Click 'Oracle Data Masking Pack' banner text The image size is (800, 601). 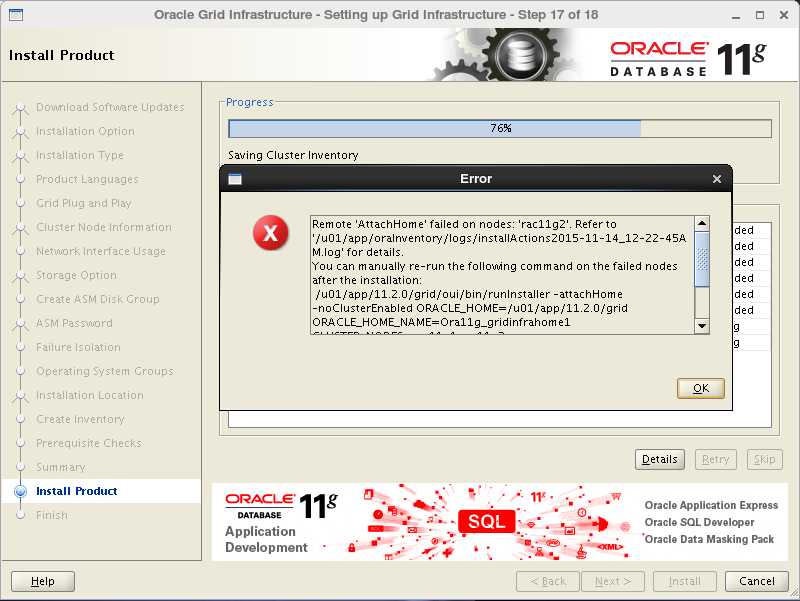tap(709, 539)
